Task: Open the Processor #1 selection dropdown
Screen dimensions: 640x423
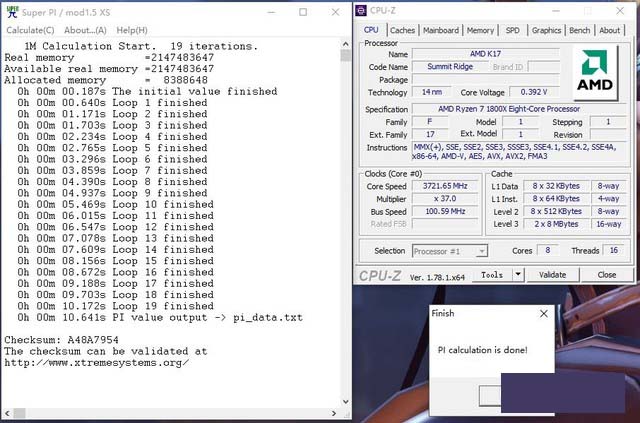Action: (450, 251)
